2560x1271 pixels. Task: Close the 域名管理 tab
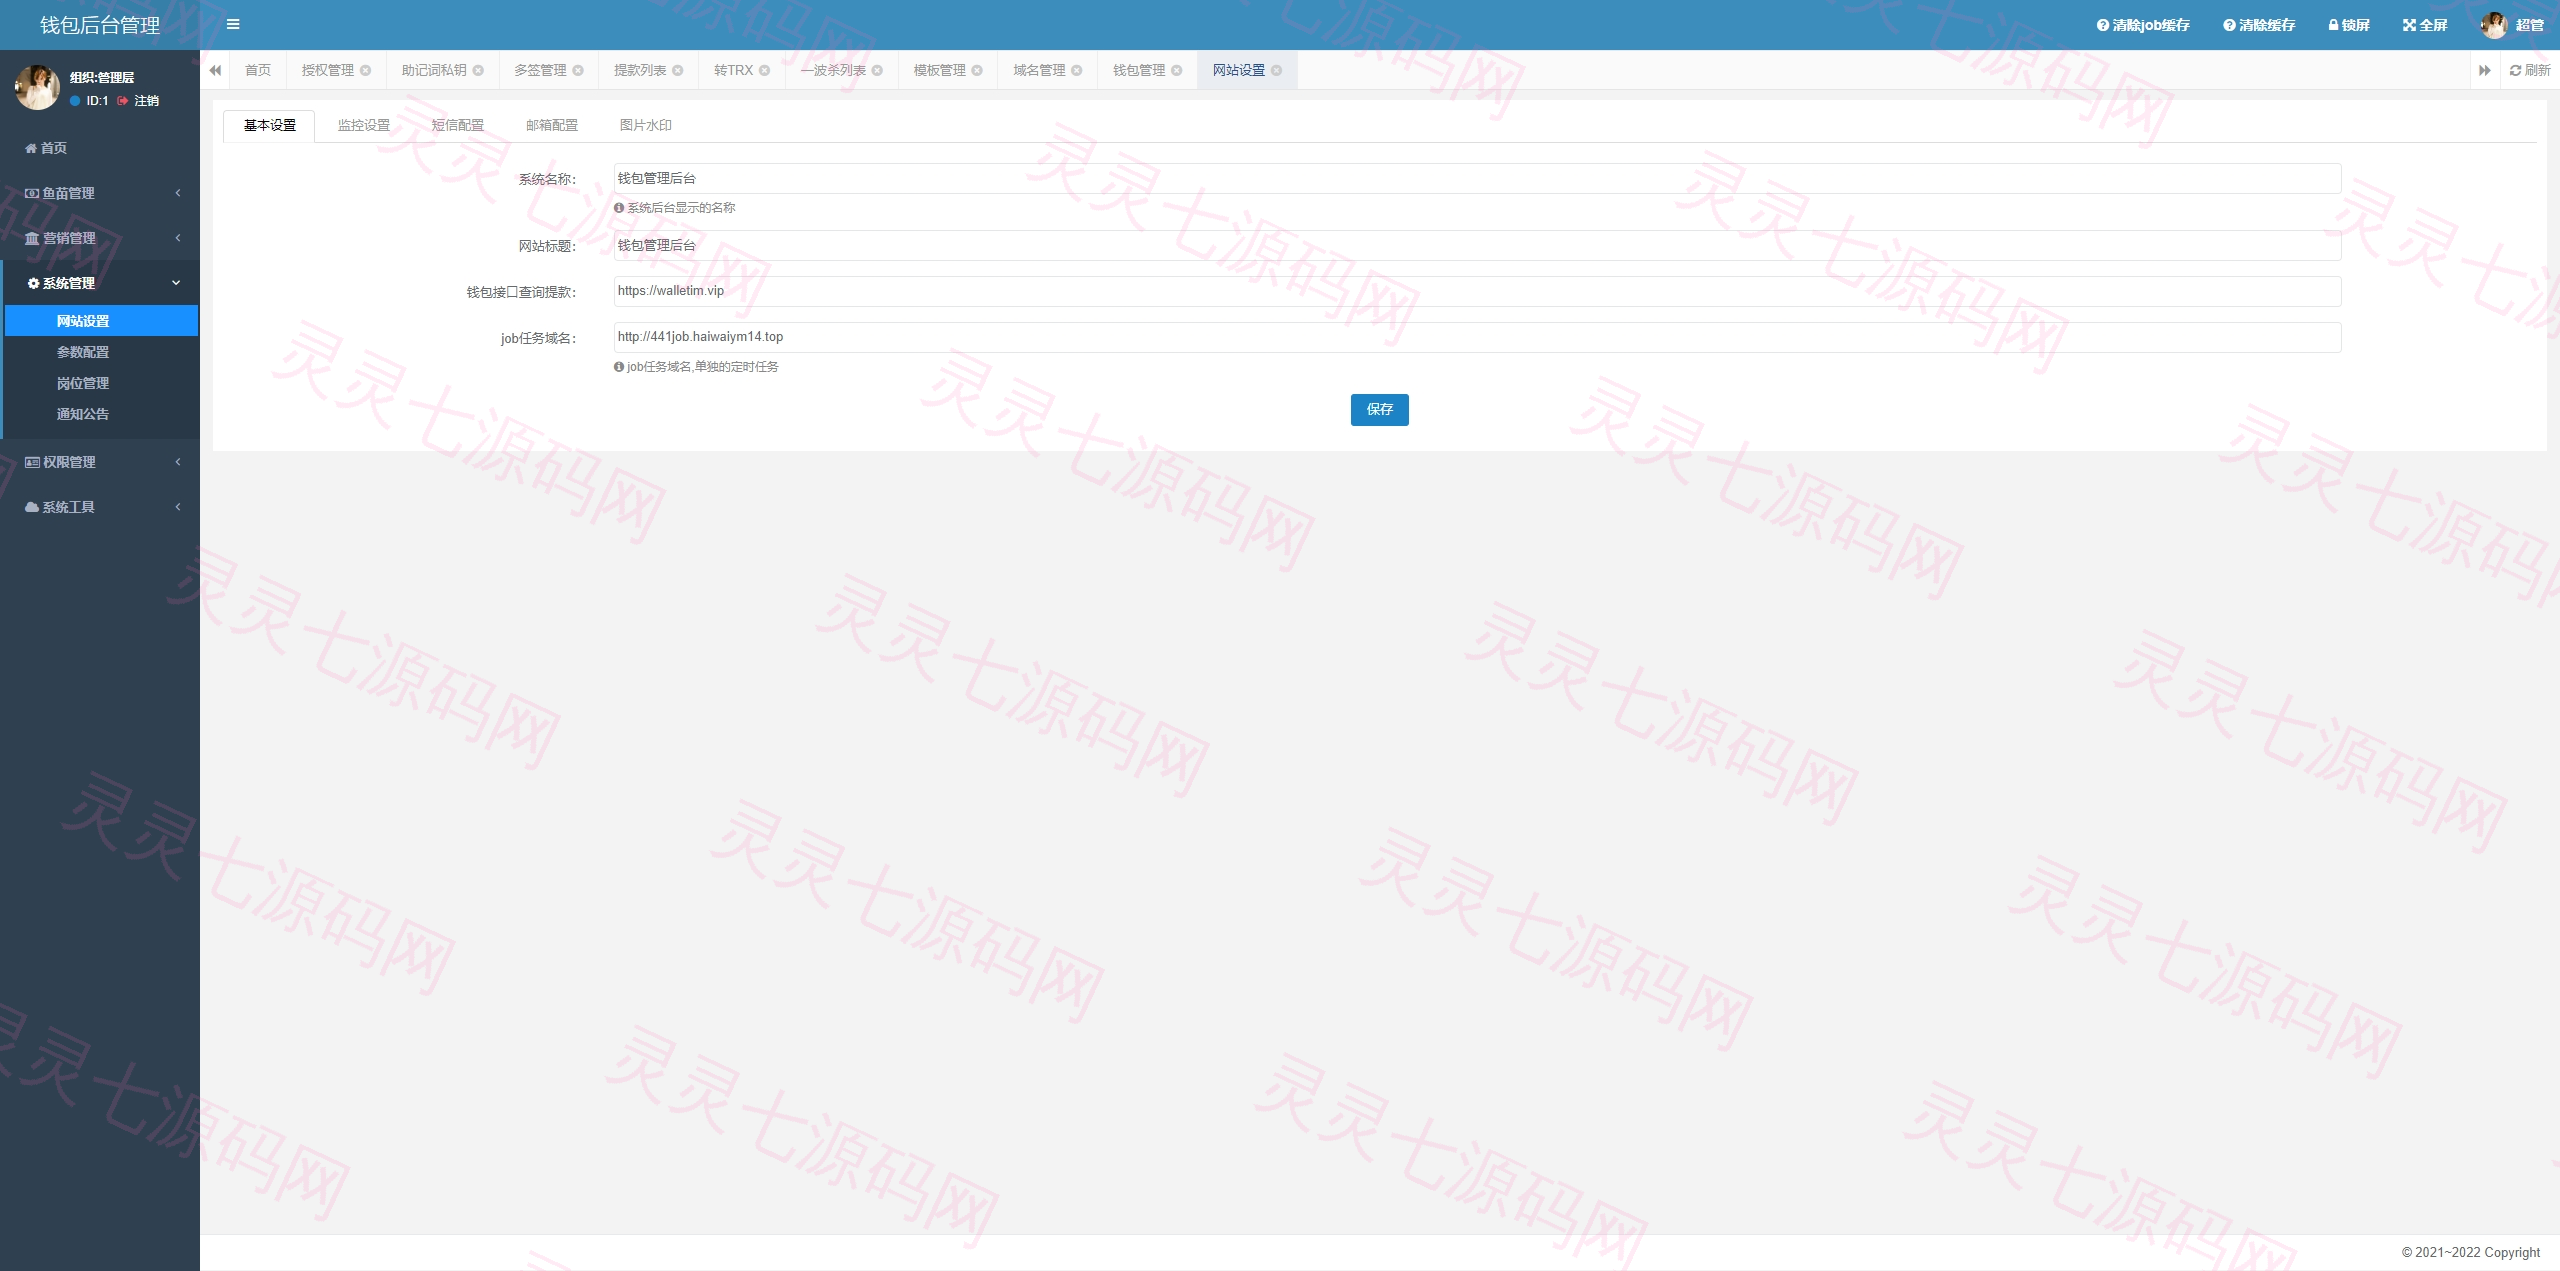point(1077,70)
